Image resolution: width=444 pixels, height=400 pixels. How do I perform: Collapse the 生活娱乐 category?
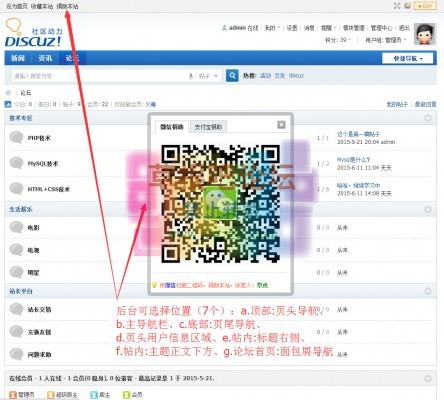click(428, 209)
